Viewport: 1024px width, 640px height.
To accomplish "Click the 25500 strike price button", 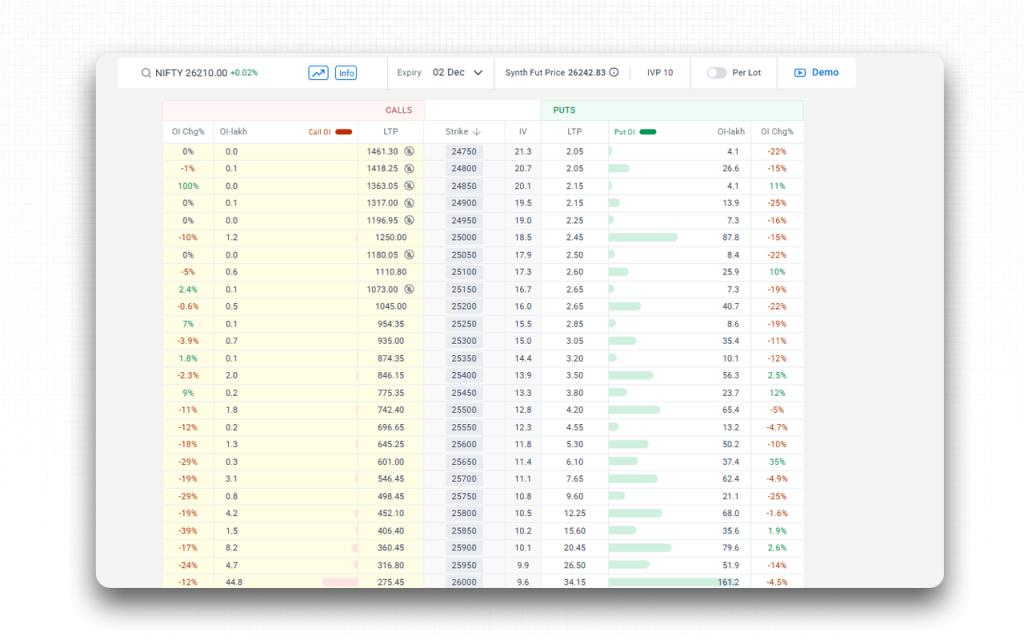I will (464, 410).
